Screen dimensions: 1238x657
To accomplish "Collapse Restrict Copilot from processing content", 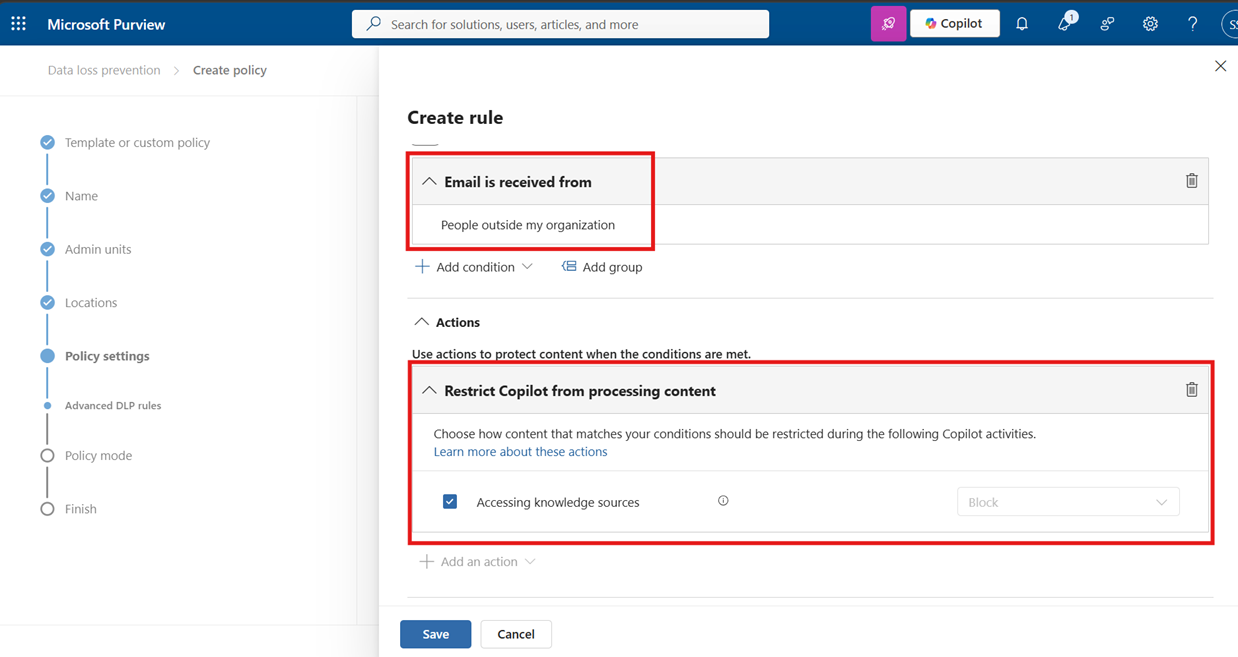I will pos(429,391).
